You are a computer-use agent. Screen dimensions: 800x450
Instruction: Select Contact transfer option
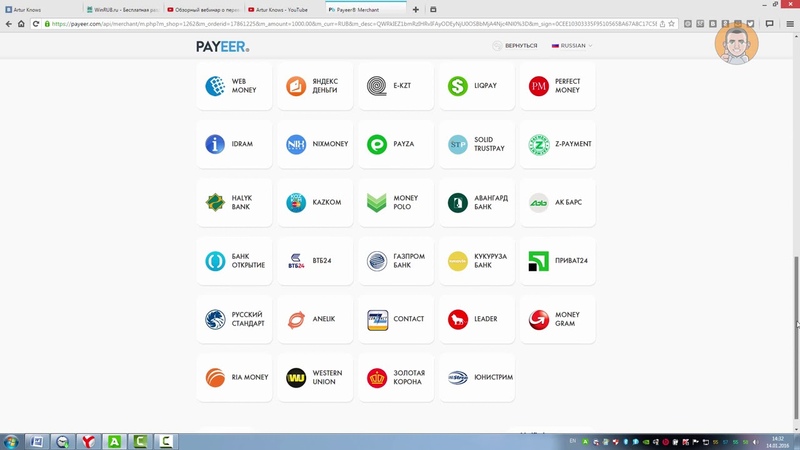click(396, 319)
